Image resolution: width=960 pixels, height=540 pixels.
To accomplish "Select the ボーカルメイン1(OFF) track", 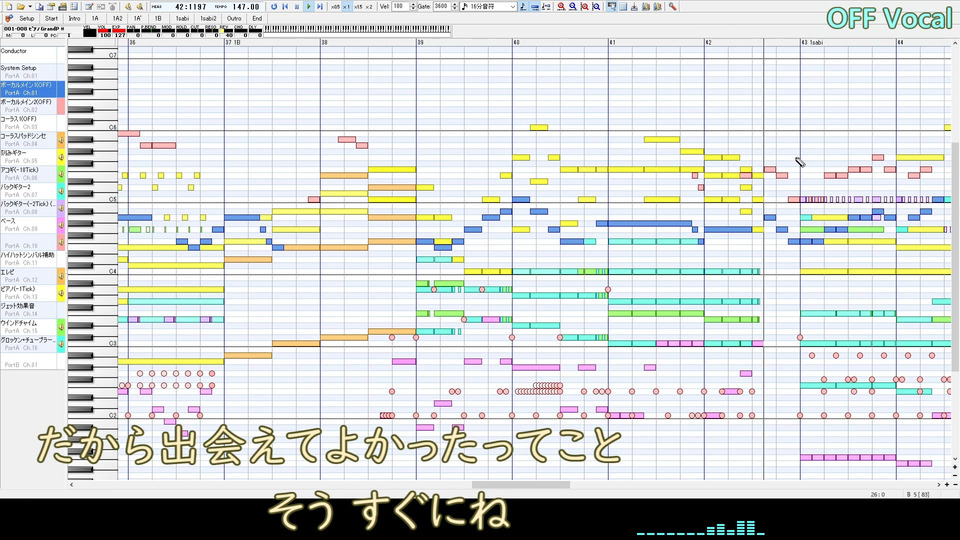I will click(32, 89).
